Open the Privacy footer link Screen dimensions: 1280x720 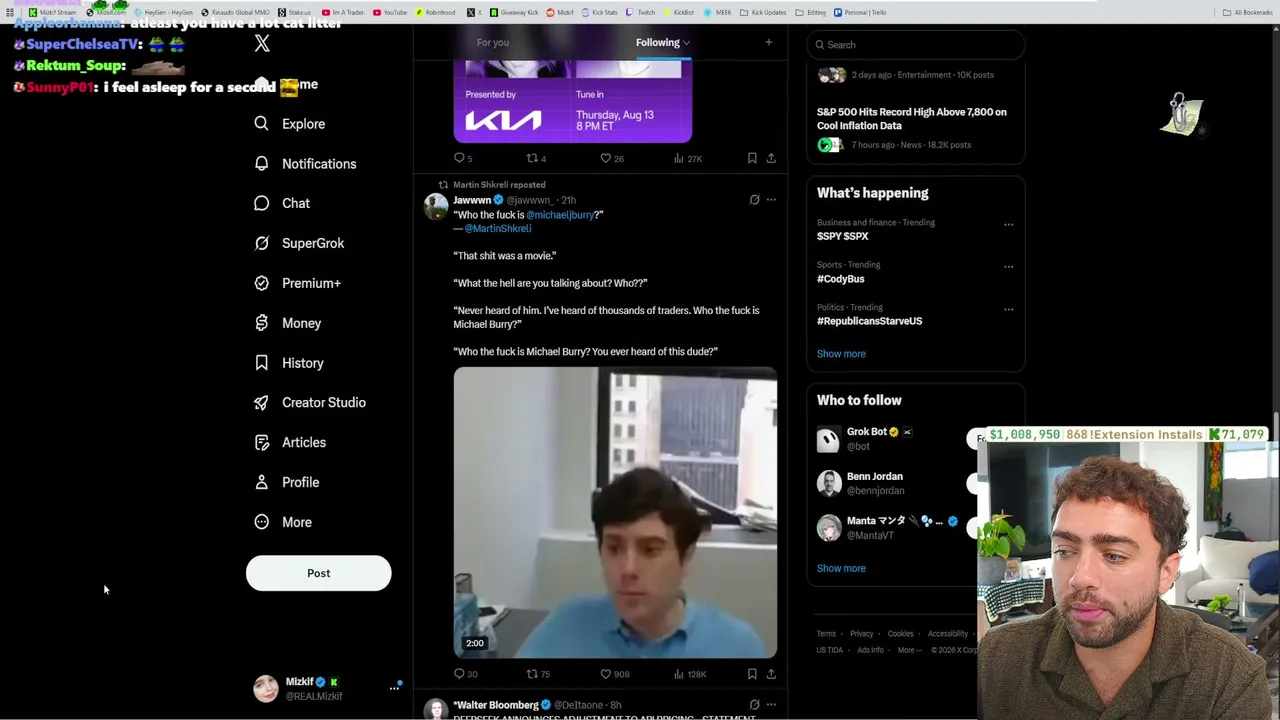(862, 634)
